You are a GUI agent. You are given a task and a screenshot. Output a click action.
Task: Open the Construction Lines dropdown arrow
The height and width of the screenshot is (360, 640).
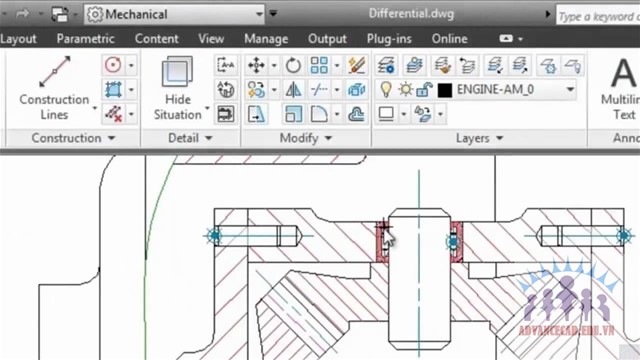pos(94,108)
